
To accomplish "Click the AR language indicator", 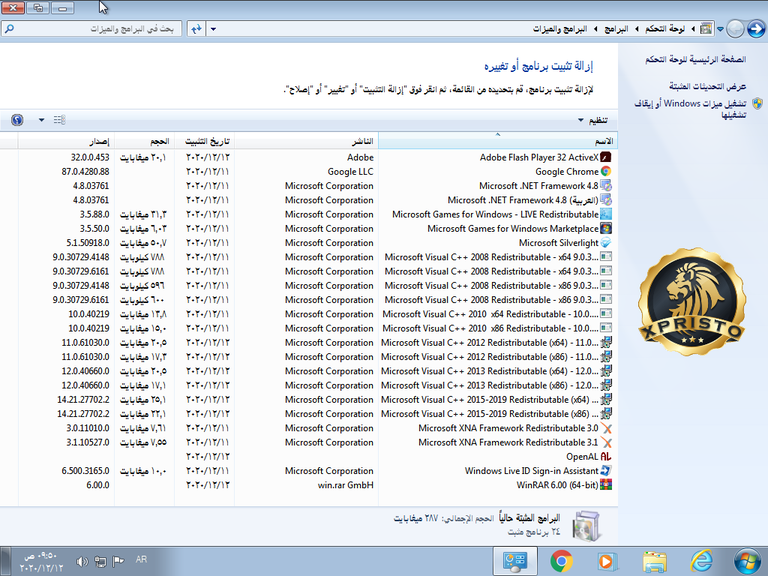I will pyautogui.click(x=141, y=559).
